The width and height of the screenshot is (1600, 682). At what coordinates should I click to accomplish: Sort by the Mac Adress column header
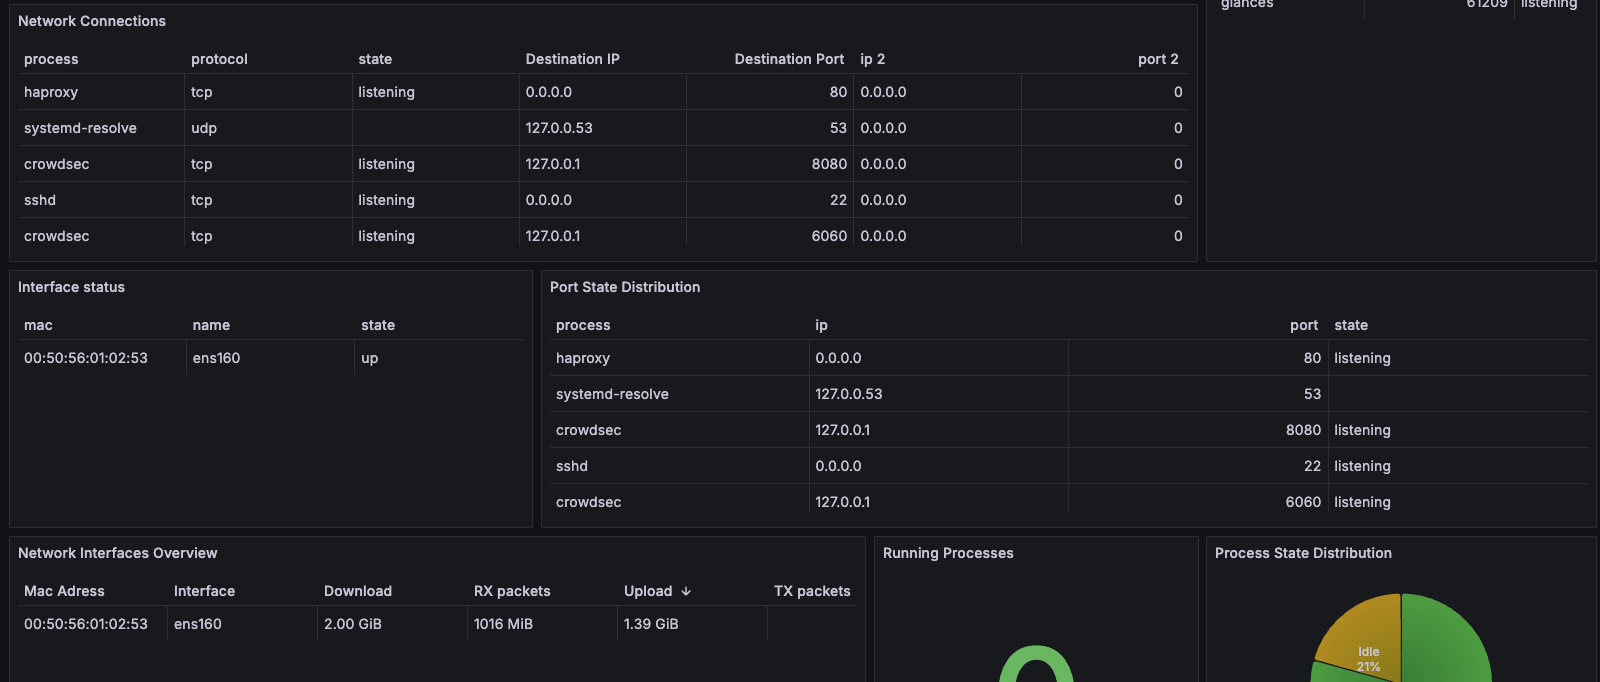[64, 591]
